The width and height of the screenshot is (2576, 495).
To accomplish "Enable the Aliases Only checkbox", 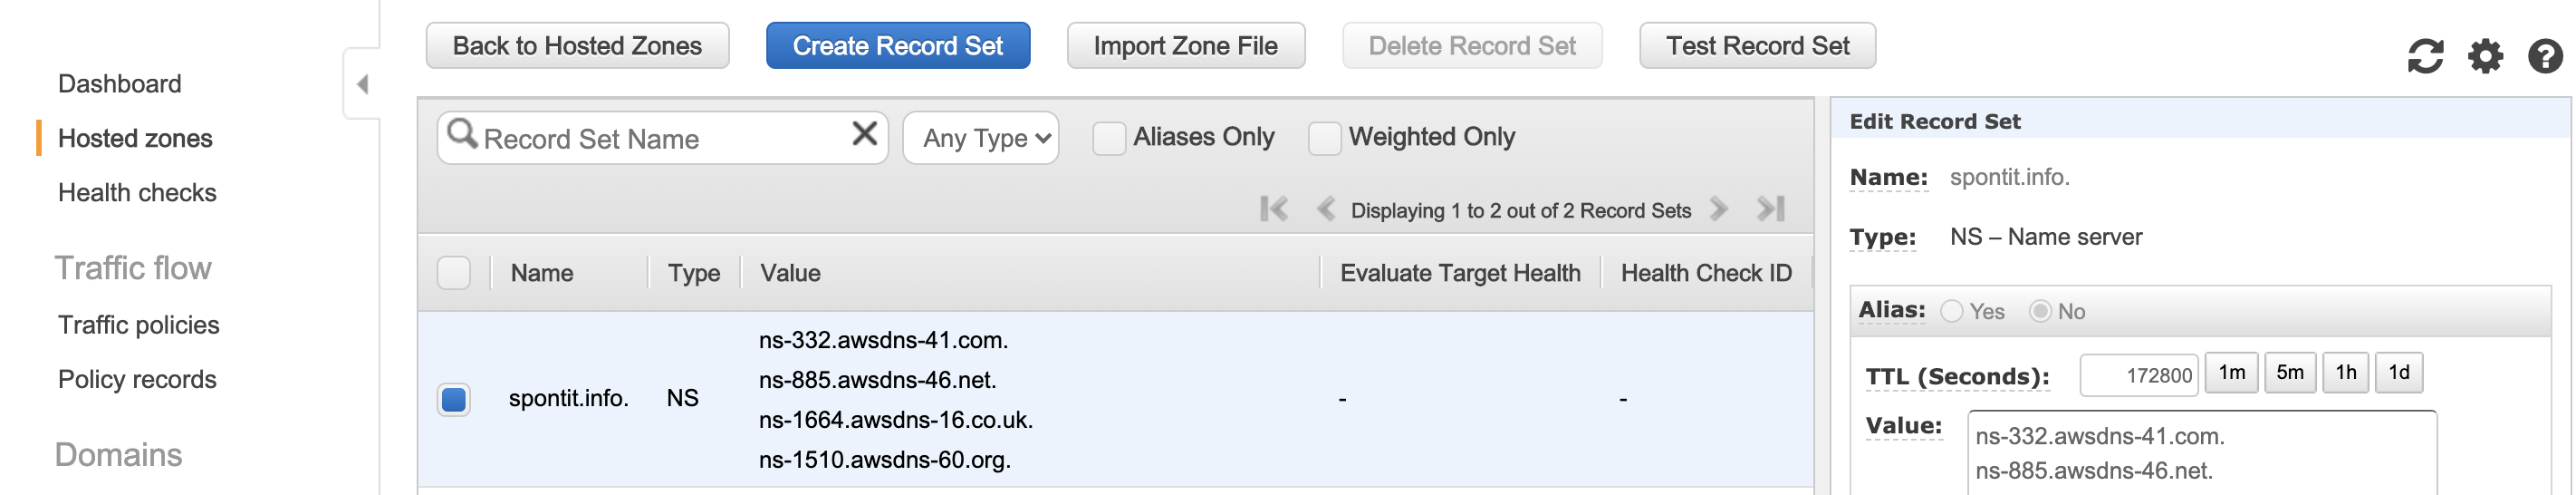I will [x=1108, y=138].
